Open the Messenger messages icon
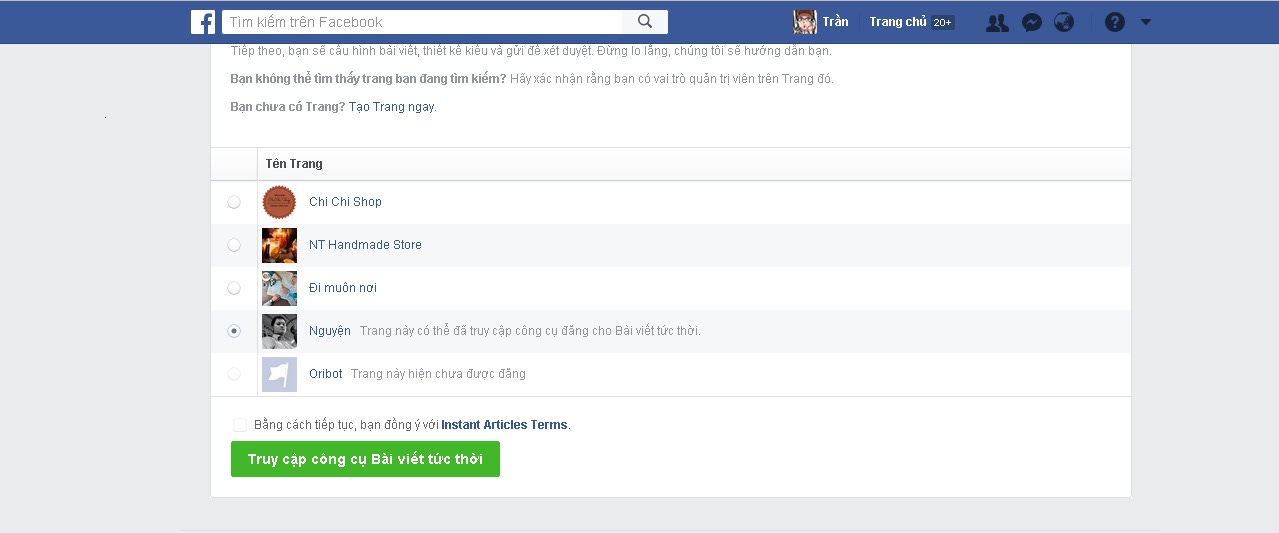The width and height of the screenshot is (1279, 533). tap(1032, 22)
